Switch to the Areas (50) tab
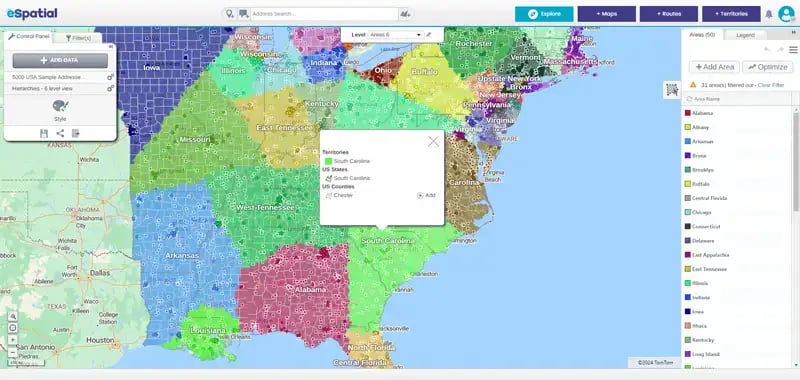The width and height of the screenshot is (800, 380). 702,35
